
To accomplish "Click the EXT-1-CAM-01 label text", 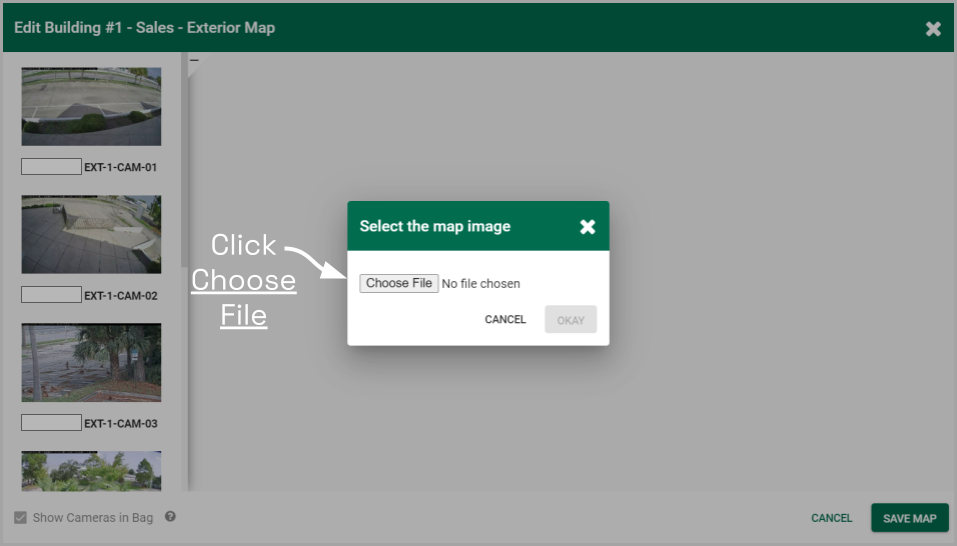I will tap(121, 167).
